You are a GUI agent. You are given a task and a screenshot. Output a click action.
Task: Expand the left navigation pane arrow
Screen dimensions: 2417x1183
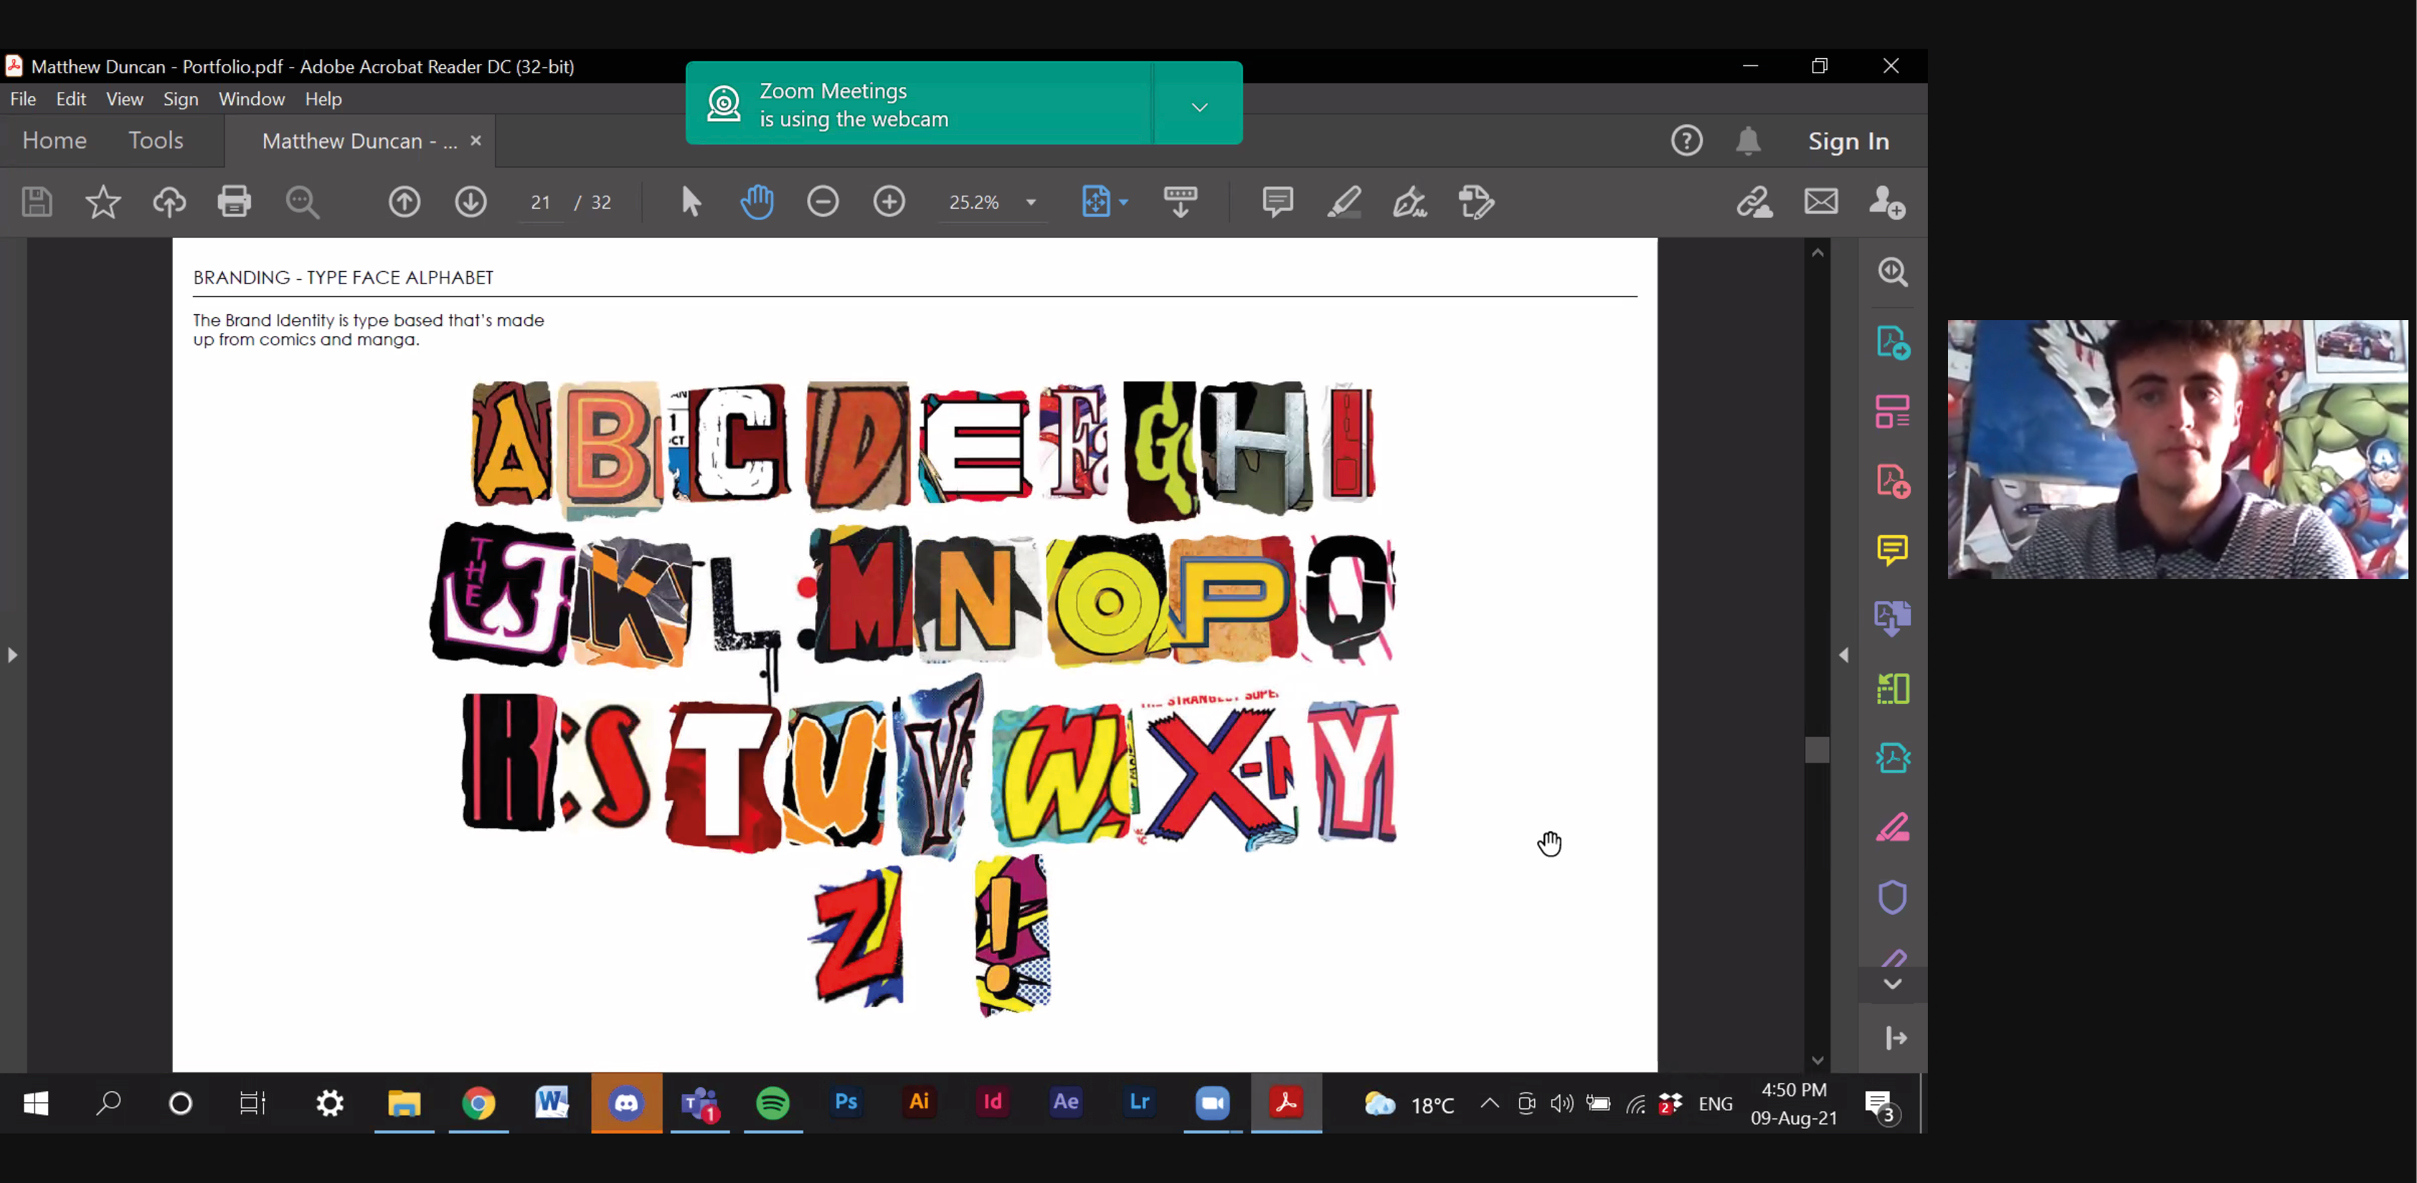point(12,655)
